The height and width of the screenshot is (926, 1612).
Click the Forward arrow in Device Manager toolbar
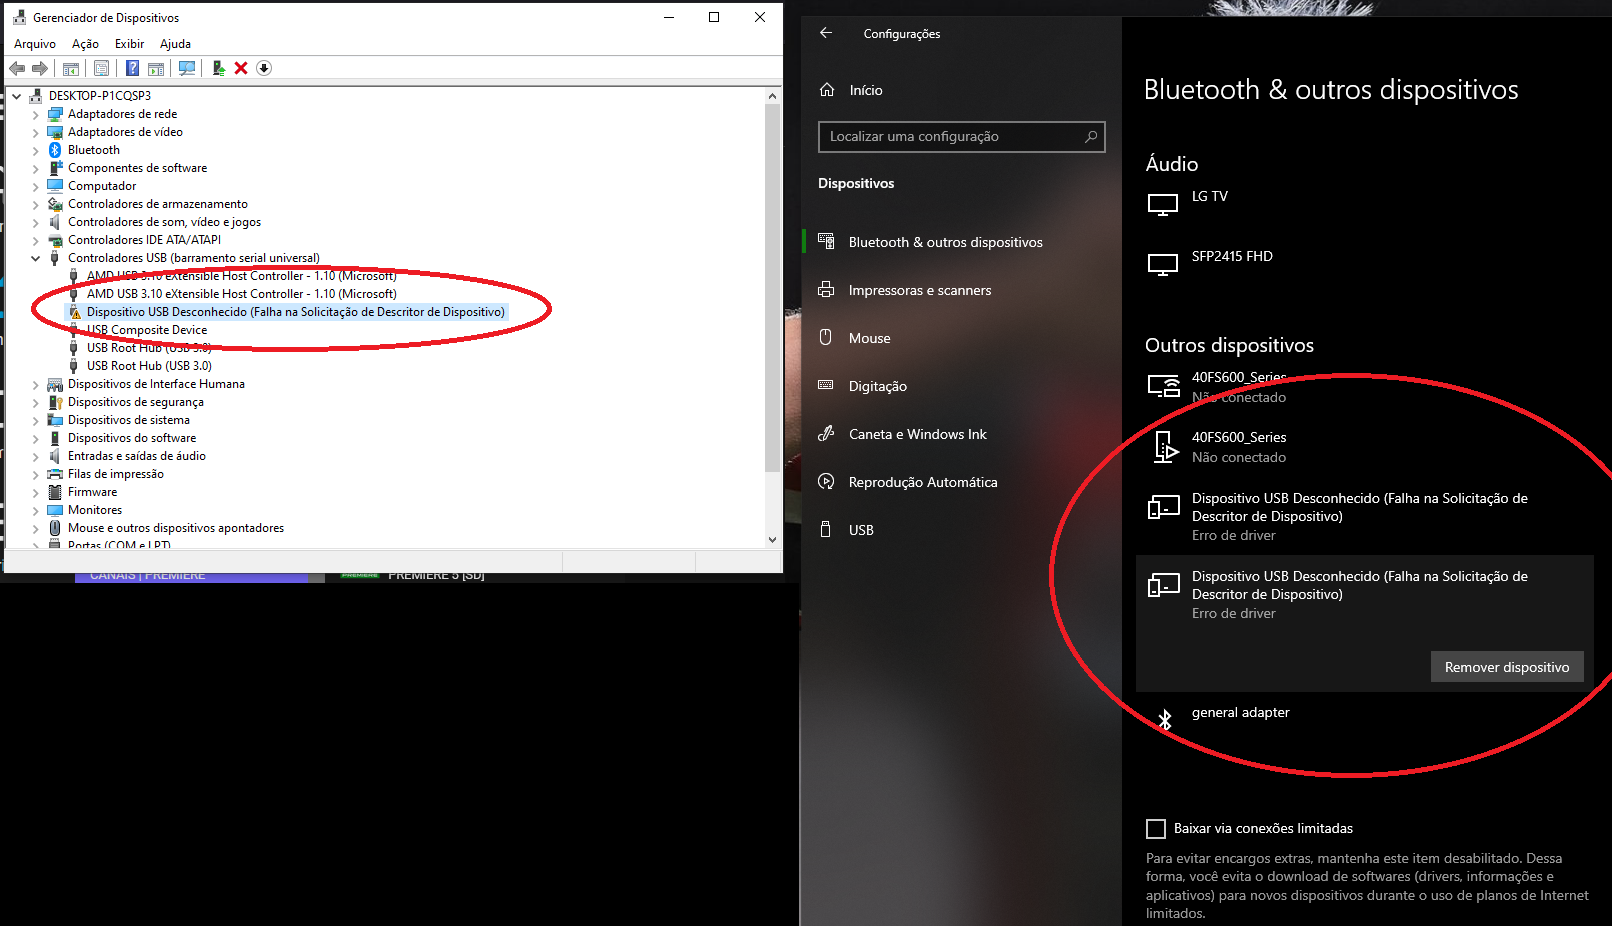point(40,68)
